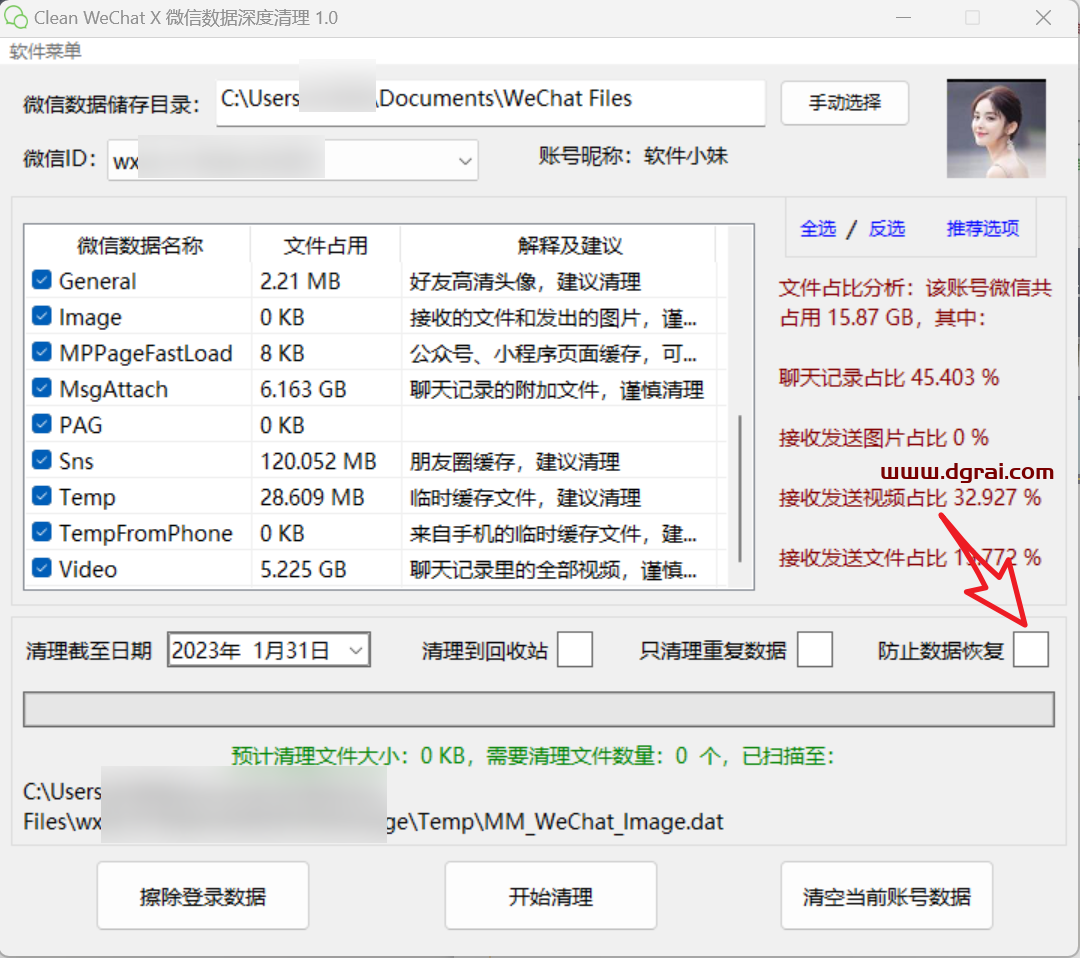Image resolution: width=1080 pixels, height=958 pixels.
Task: Click the 接收发送图片占比 0 % text
Action: point(884,437)
